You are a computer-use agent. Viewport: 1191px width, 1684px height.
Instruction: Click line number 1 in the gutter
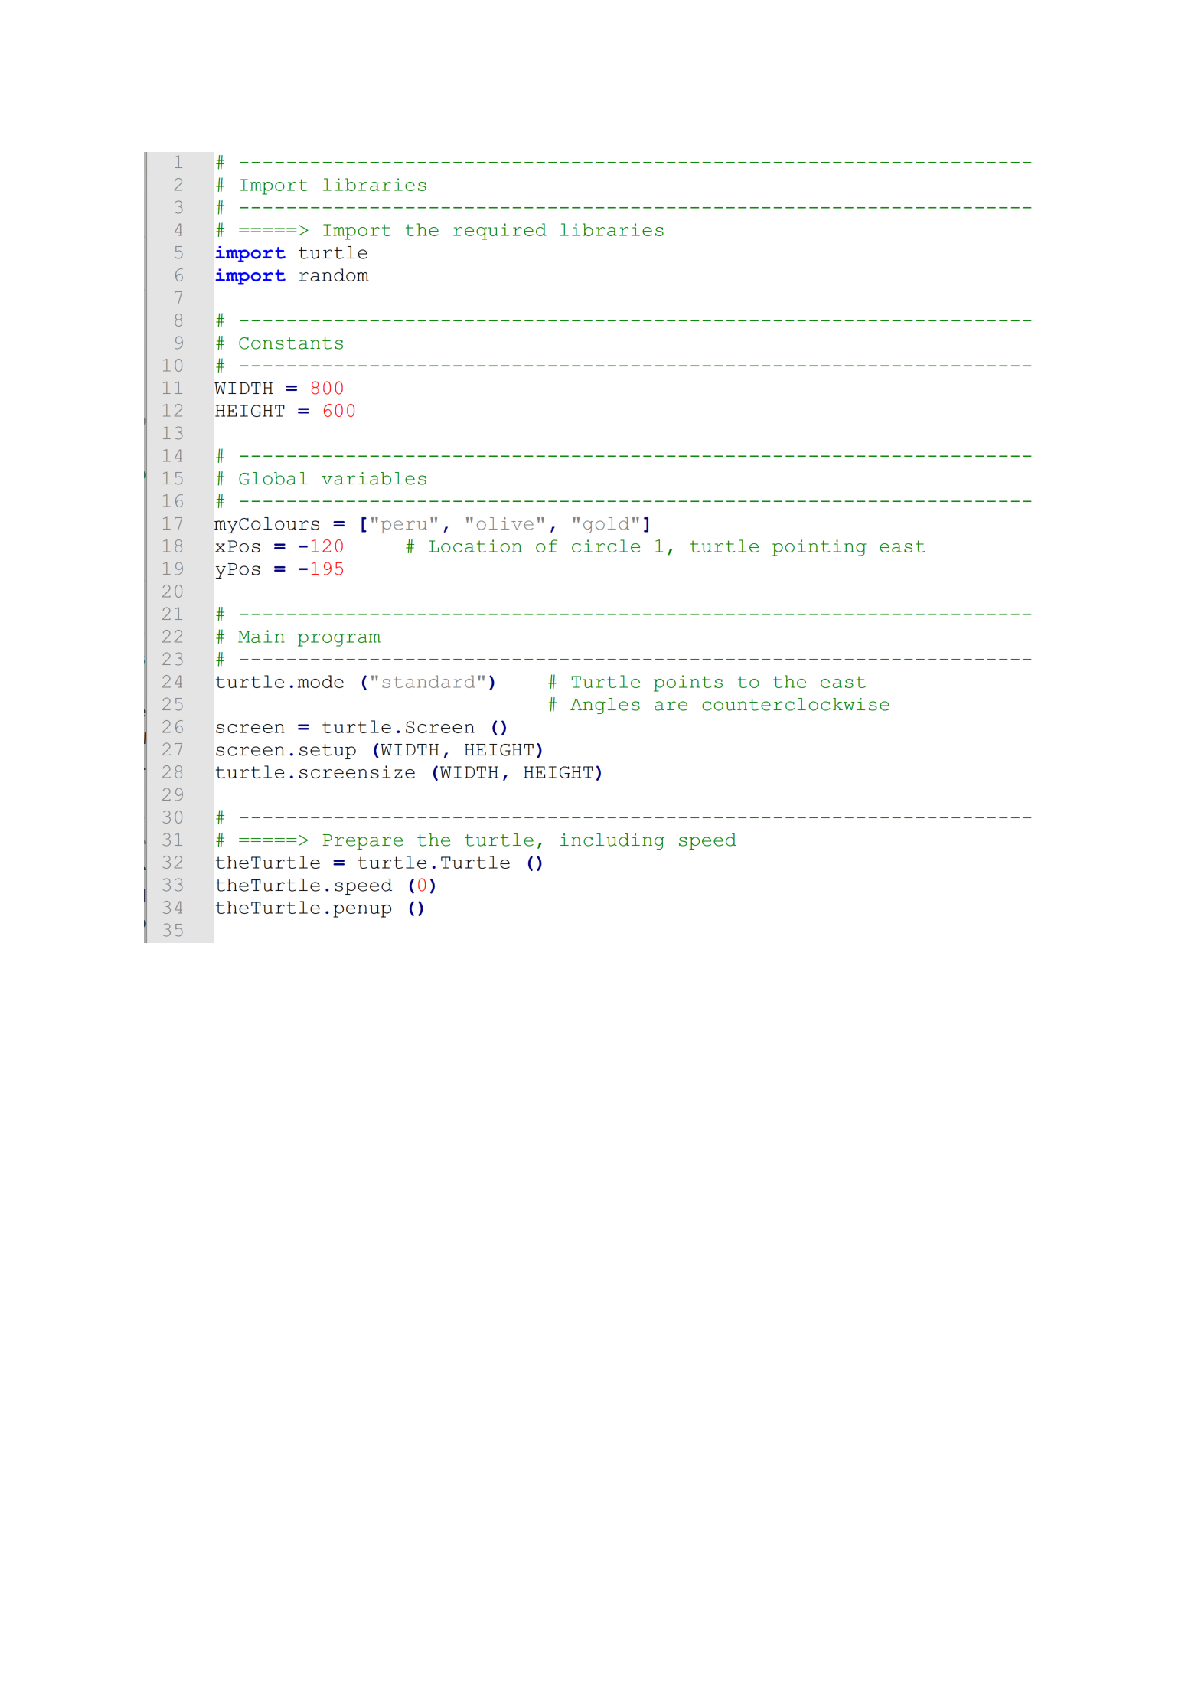click(178, 162)
